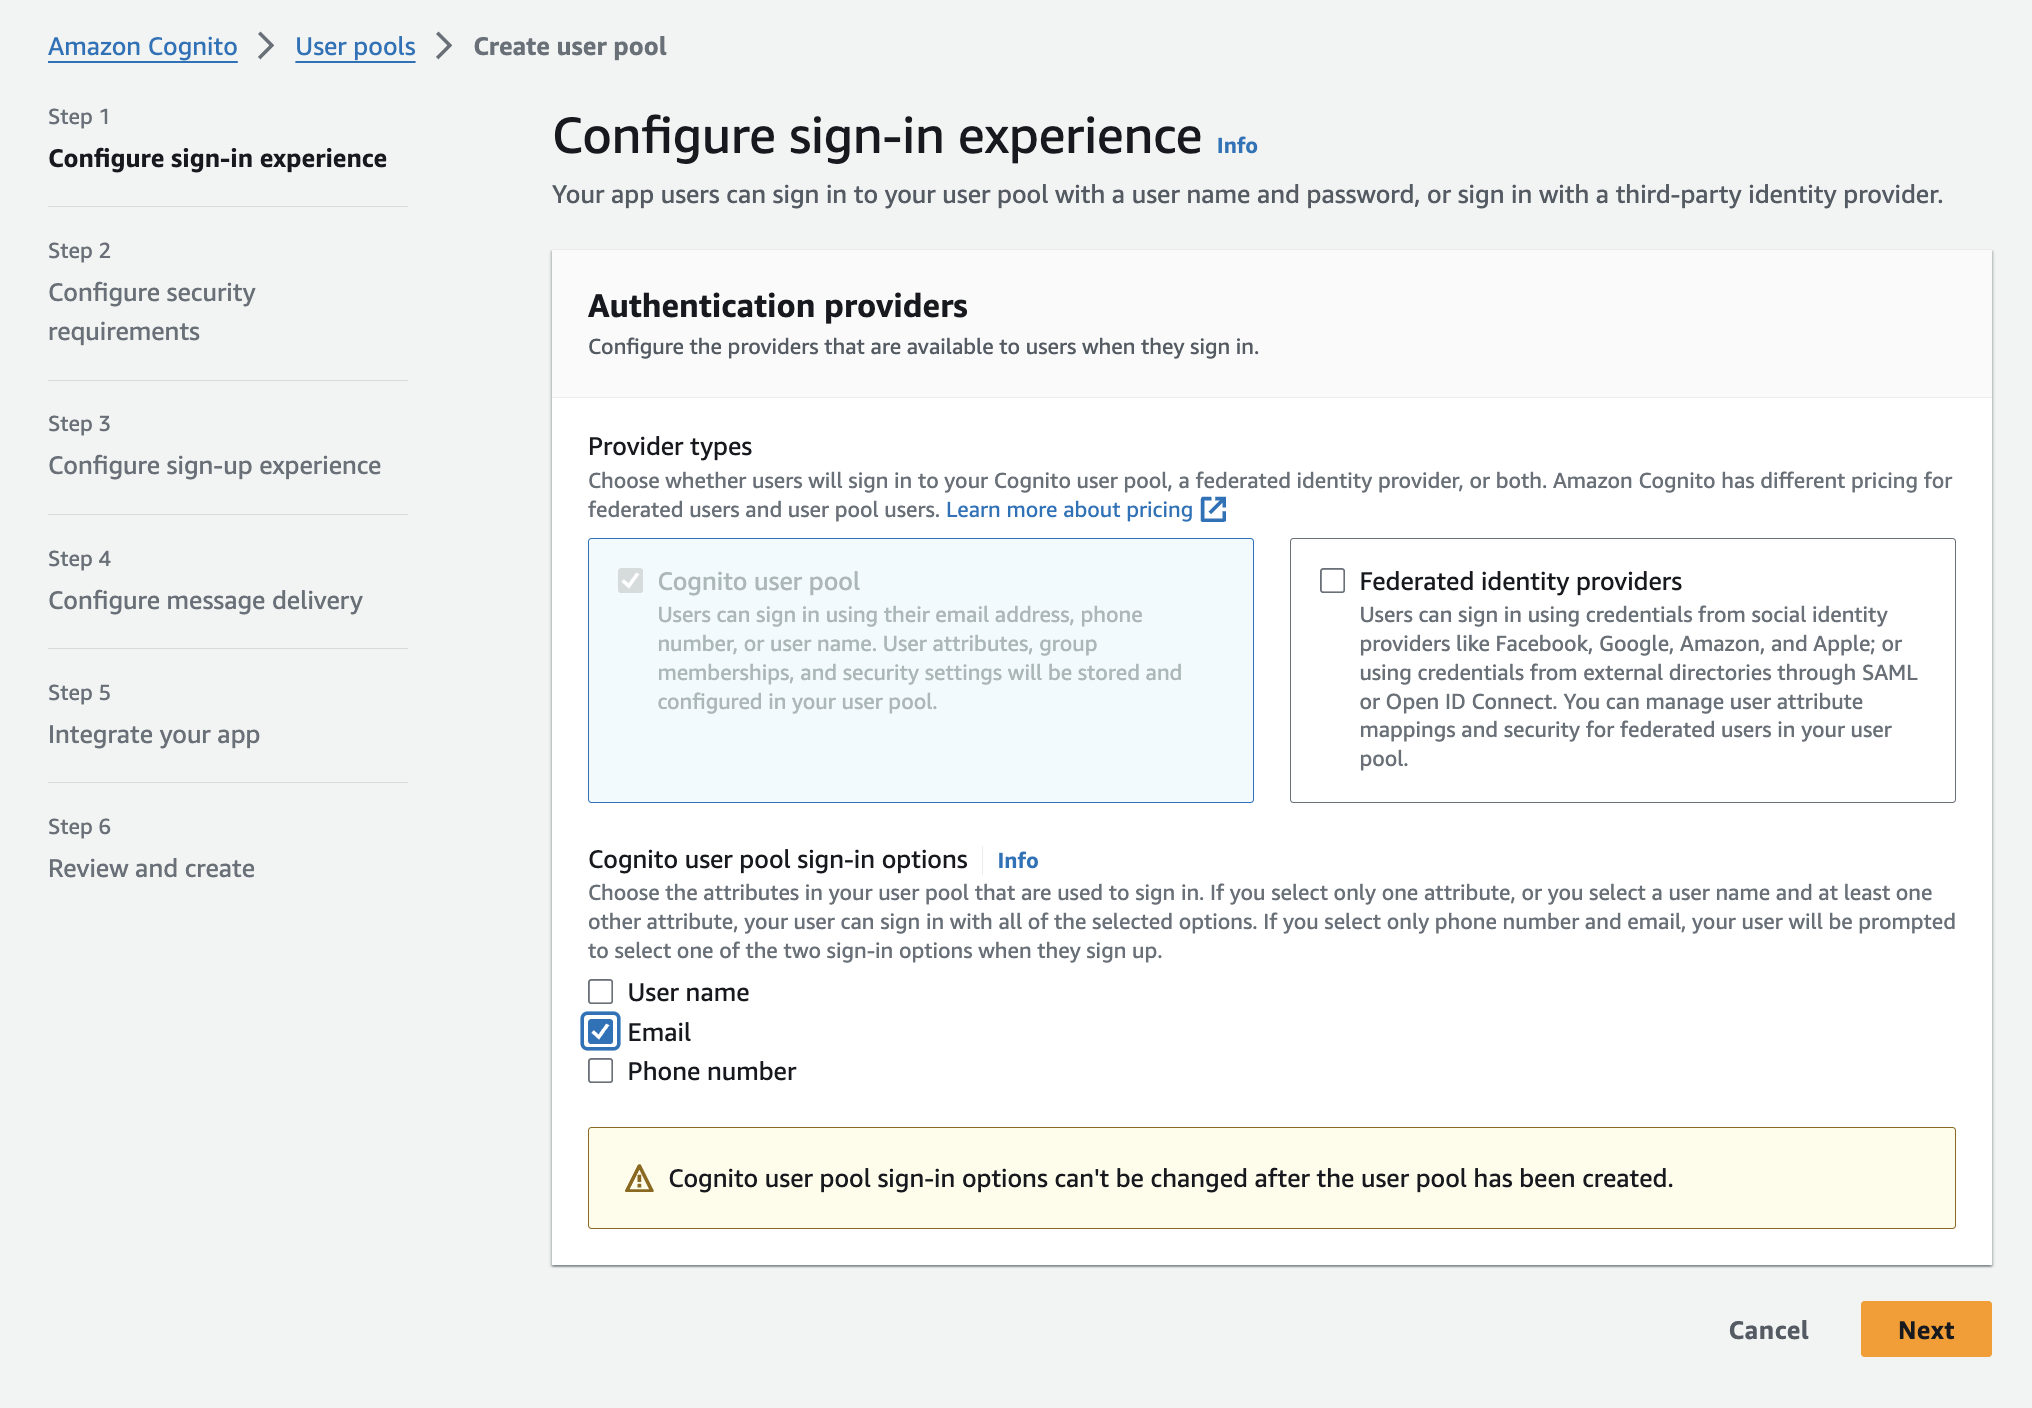Click Info next to Configure sign-in experience heading

coord(1236,145)
